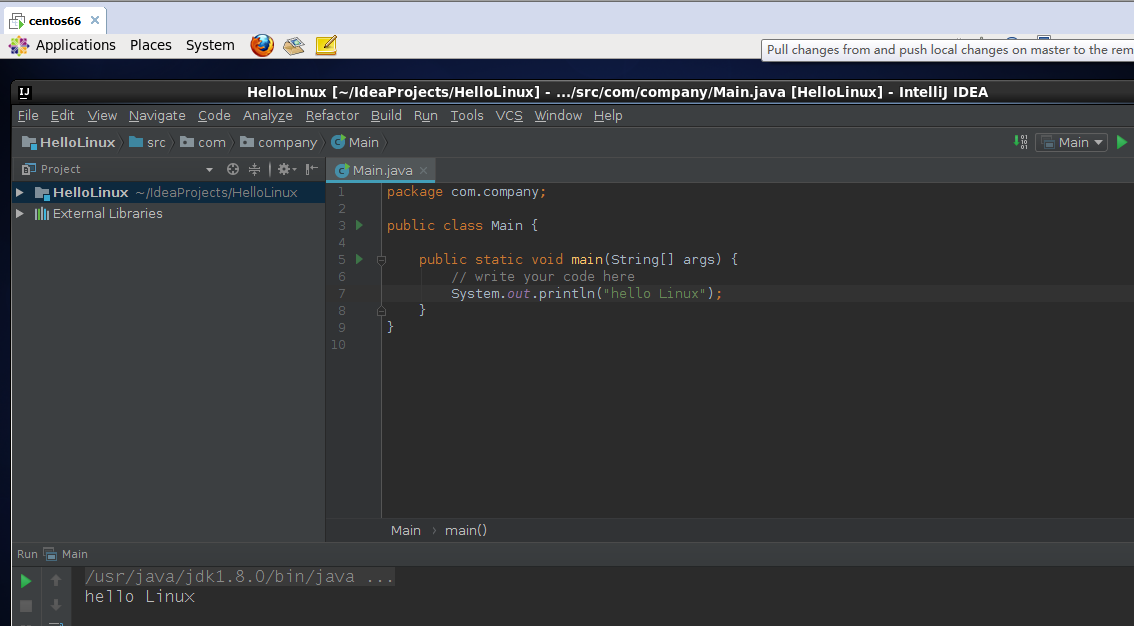Open the Analyze menu
This screenshot has height=626, width=1134.
pyautogui.click(x=268, y=116)
